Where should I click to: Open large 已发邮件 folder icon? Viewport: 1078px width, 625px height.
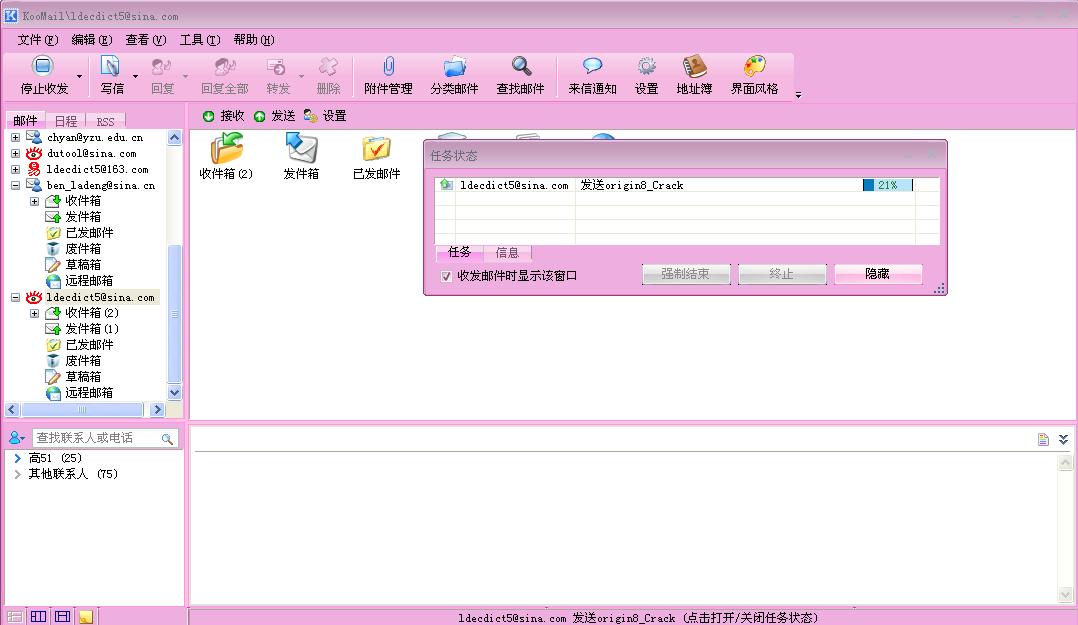pyautogui.click(x=376, y=148)
